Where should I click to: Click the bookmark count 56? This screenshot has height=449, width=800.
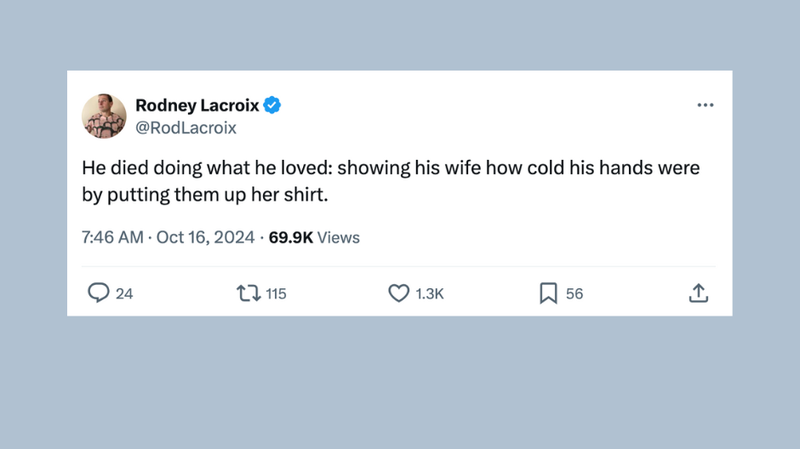[574, 294]
